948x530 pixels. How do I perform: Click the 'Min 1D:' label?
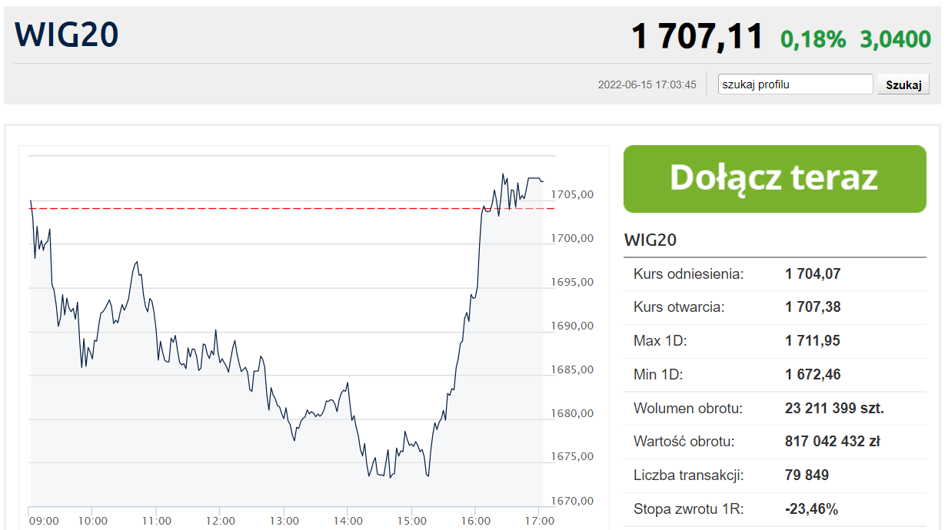(658, 375)
